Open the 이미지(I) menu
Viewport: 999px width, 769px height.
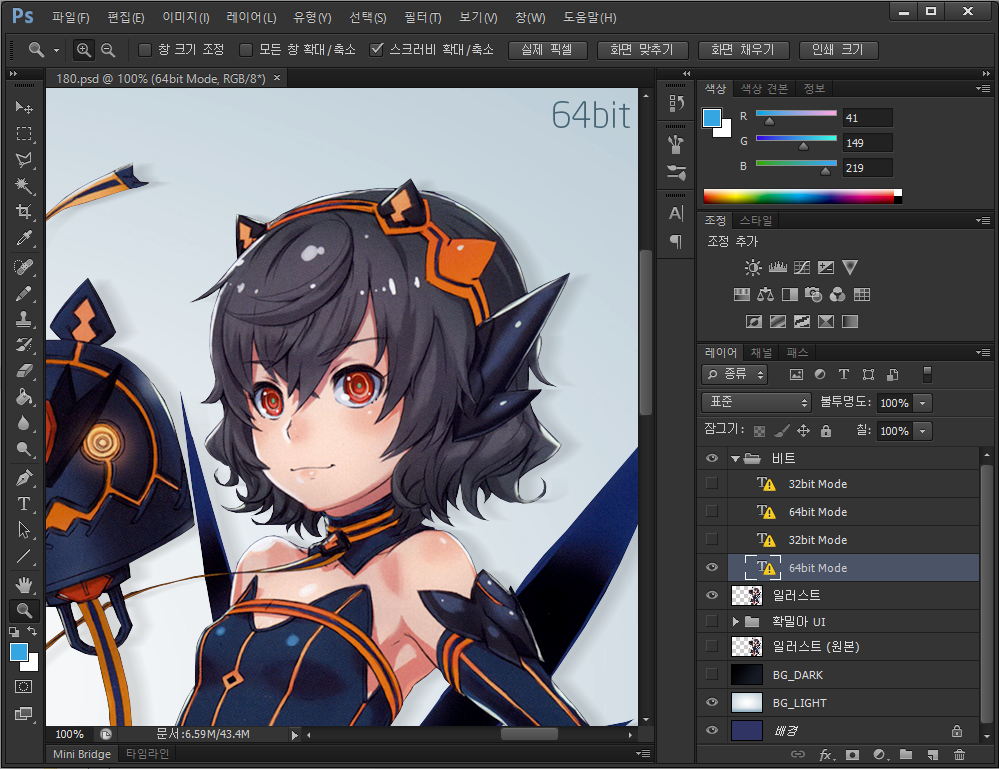click(185, 17)
